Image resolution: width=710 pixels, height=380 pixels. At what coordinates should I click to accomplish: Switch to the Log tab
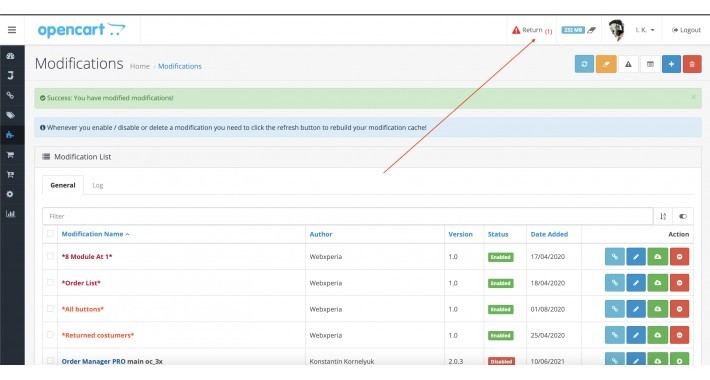pos(98,185)
